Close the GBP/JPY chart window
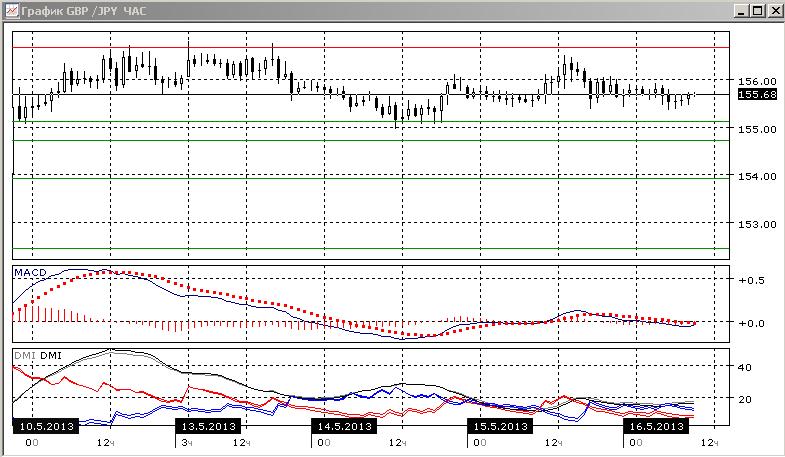This screenshot has height=457, width=785. 774,11
